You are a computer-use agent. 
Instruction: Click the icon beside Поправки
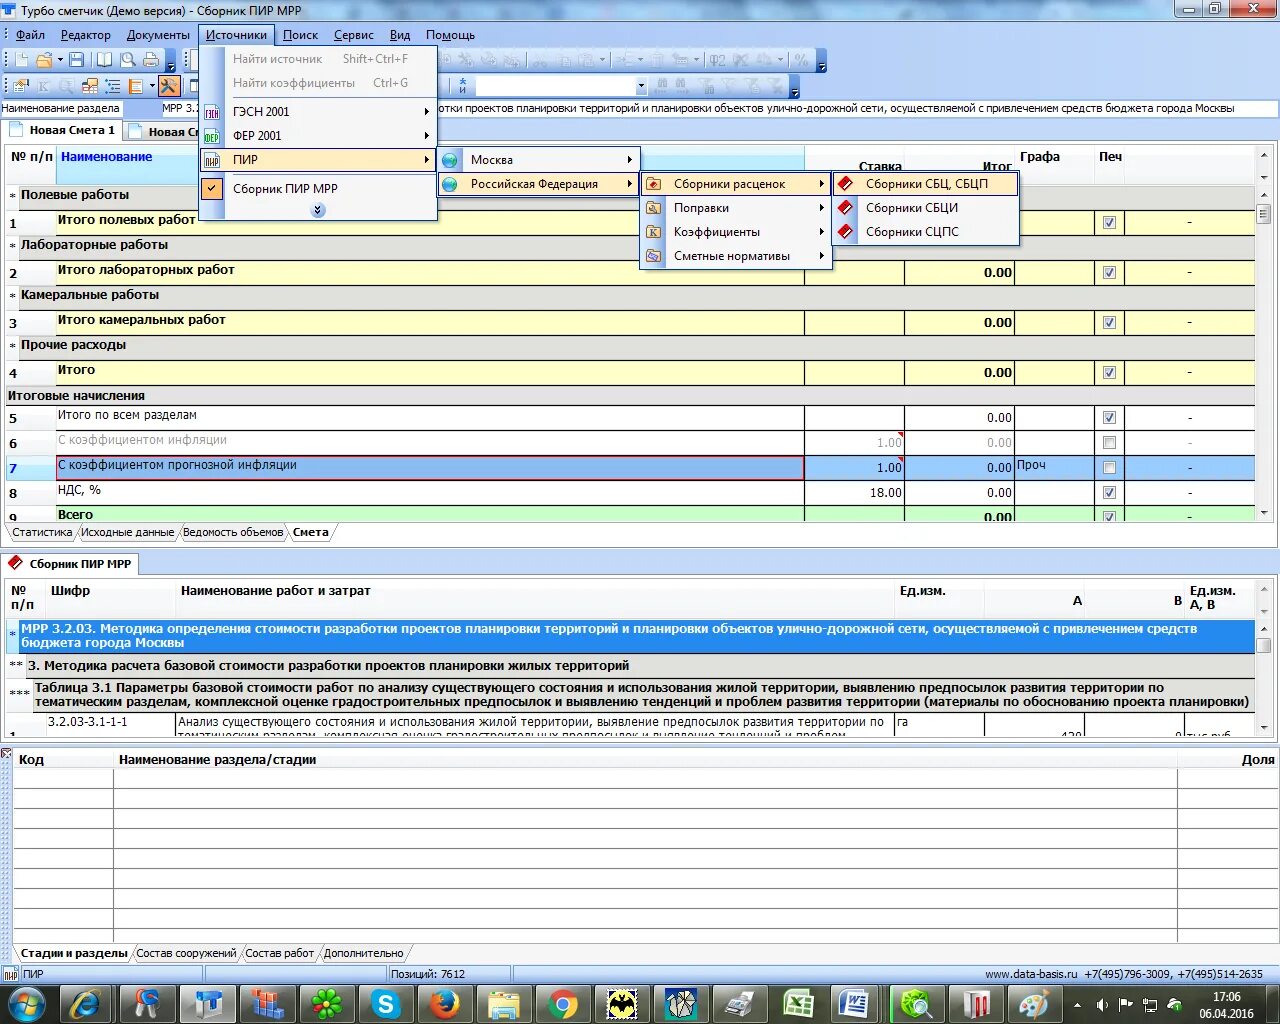tap(653, 208)
